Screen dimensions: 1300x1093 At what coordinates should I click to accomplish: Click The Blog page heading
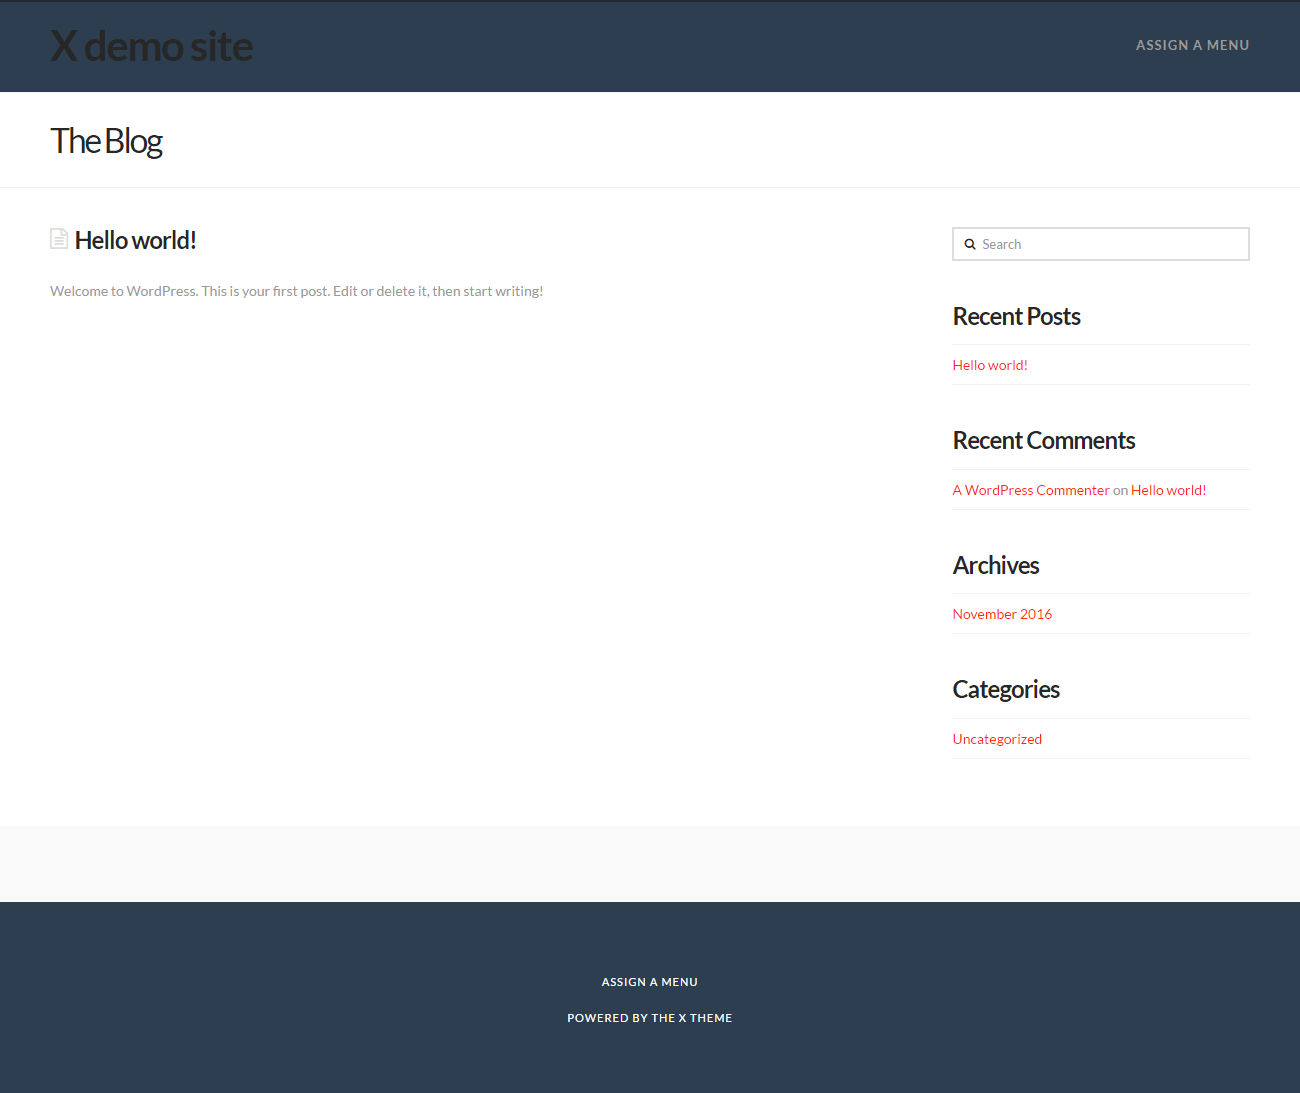click(106, 141)
